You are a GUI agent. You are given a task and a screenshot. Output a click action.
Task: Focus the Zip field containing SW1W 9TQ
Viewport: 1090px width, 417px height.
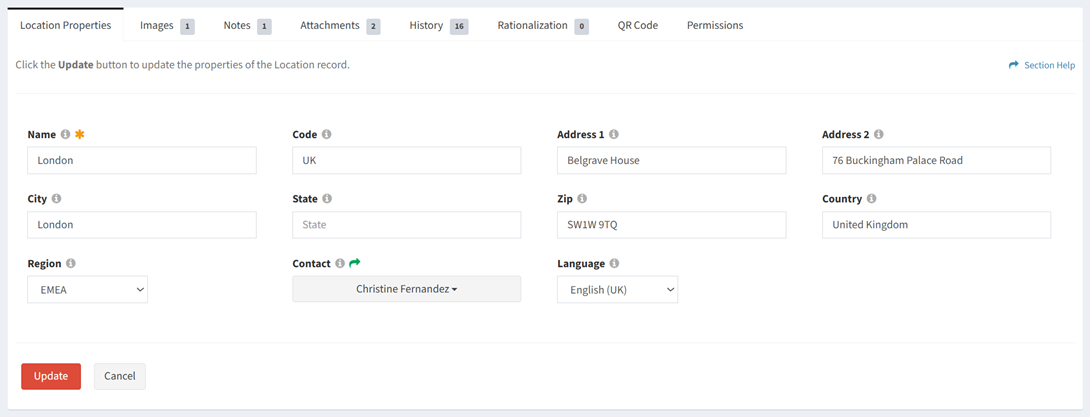pyautogui.click(x=671, y=225)
